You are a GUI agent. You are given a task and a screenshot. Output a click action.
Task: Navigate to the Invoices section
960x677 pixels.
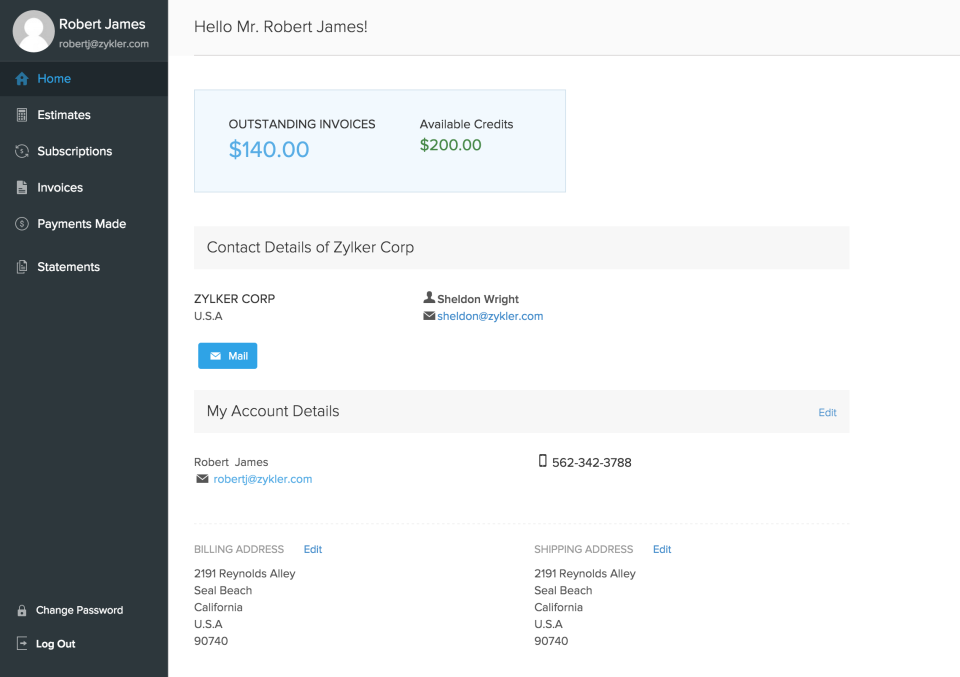60,187
